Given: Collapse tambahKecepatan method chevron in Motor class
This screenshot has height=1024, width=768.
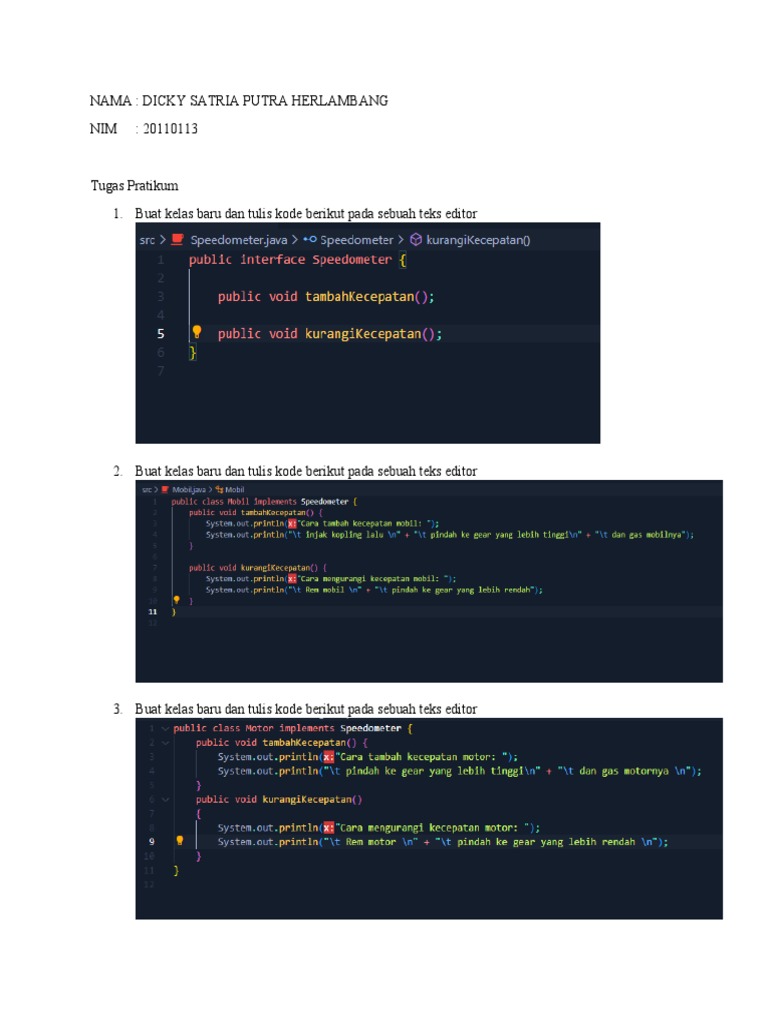Looking at the screenshot, I should pos(165,743).
